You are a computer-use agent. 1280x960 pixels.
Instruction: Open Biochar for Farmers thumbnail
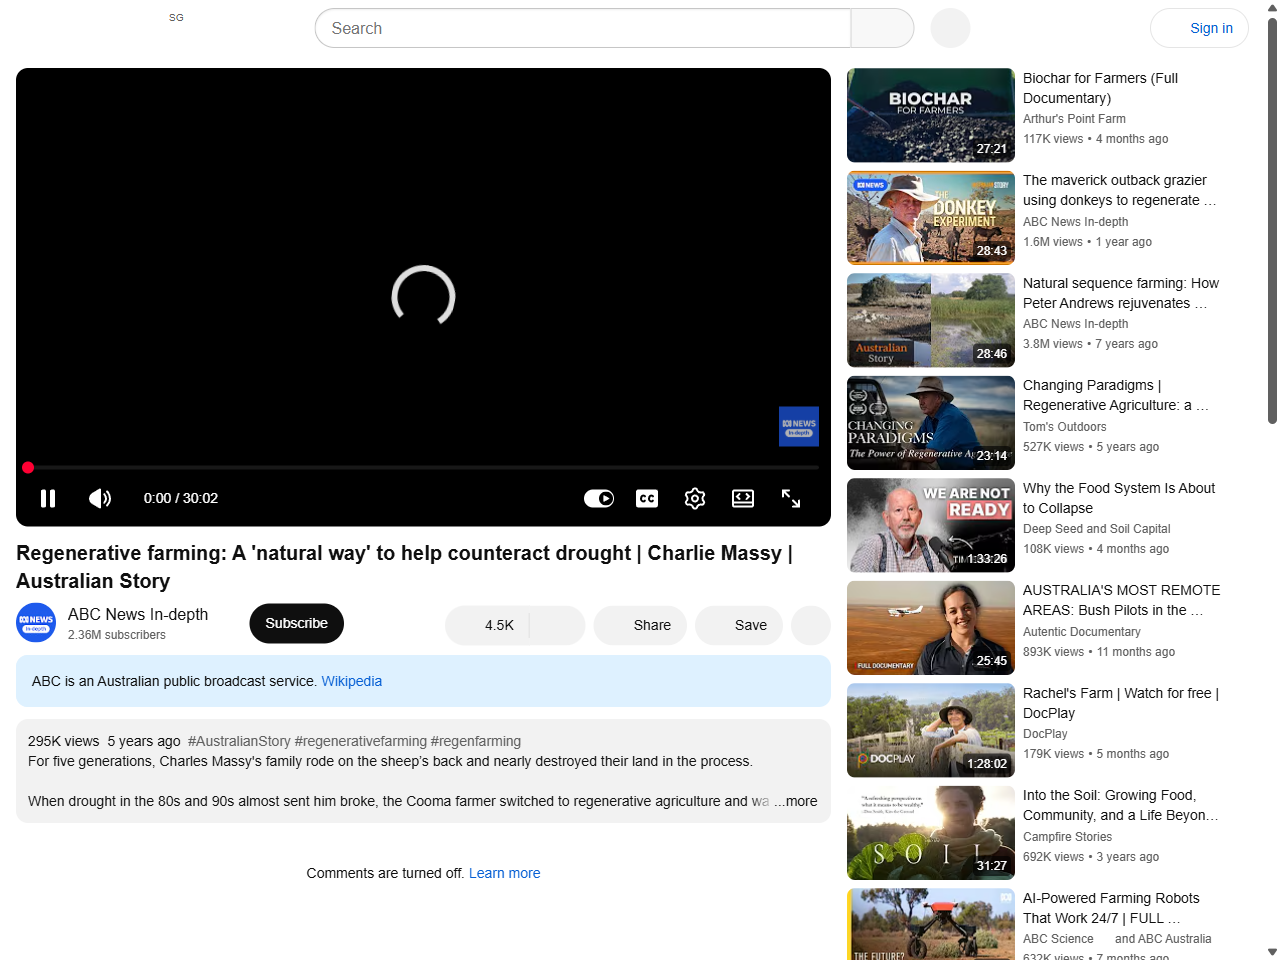(x=931, y=115)
